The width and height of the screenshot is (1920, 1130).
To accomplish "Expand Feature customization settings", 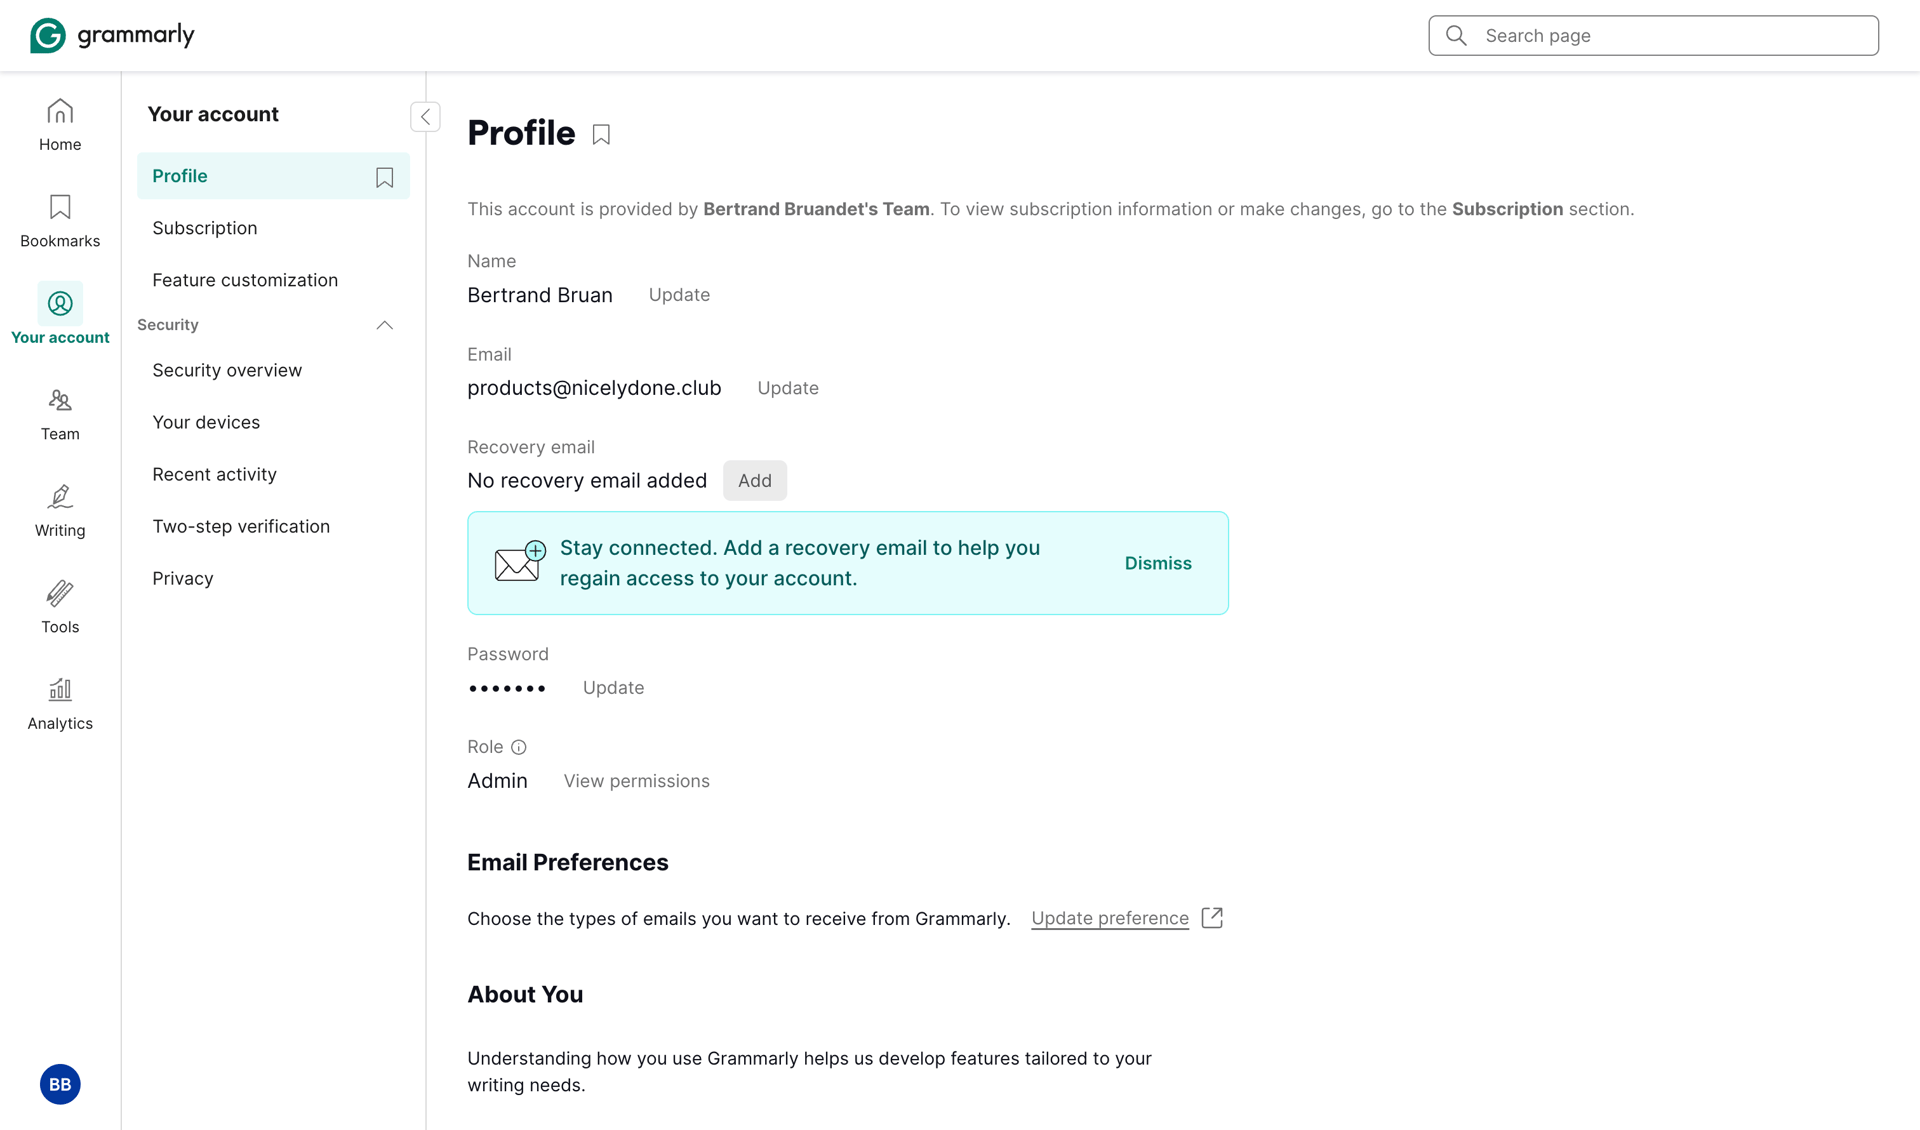I will point(244,280).
